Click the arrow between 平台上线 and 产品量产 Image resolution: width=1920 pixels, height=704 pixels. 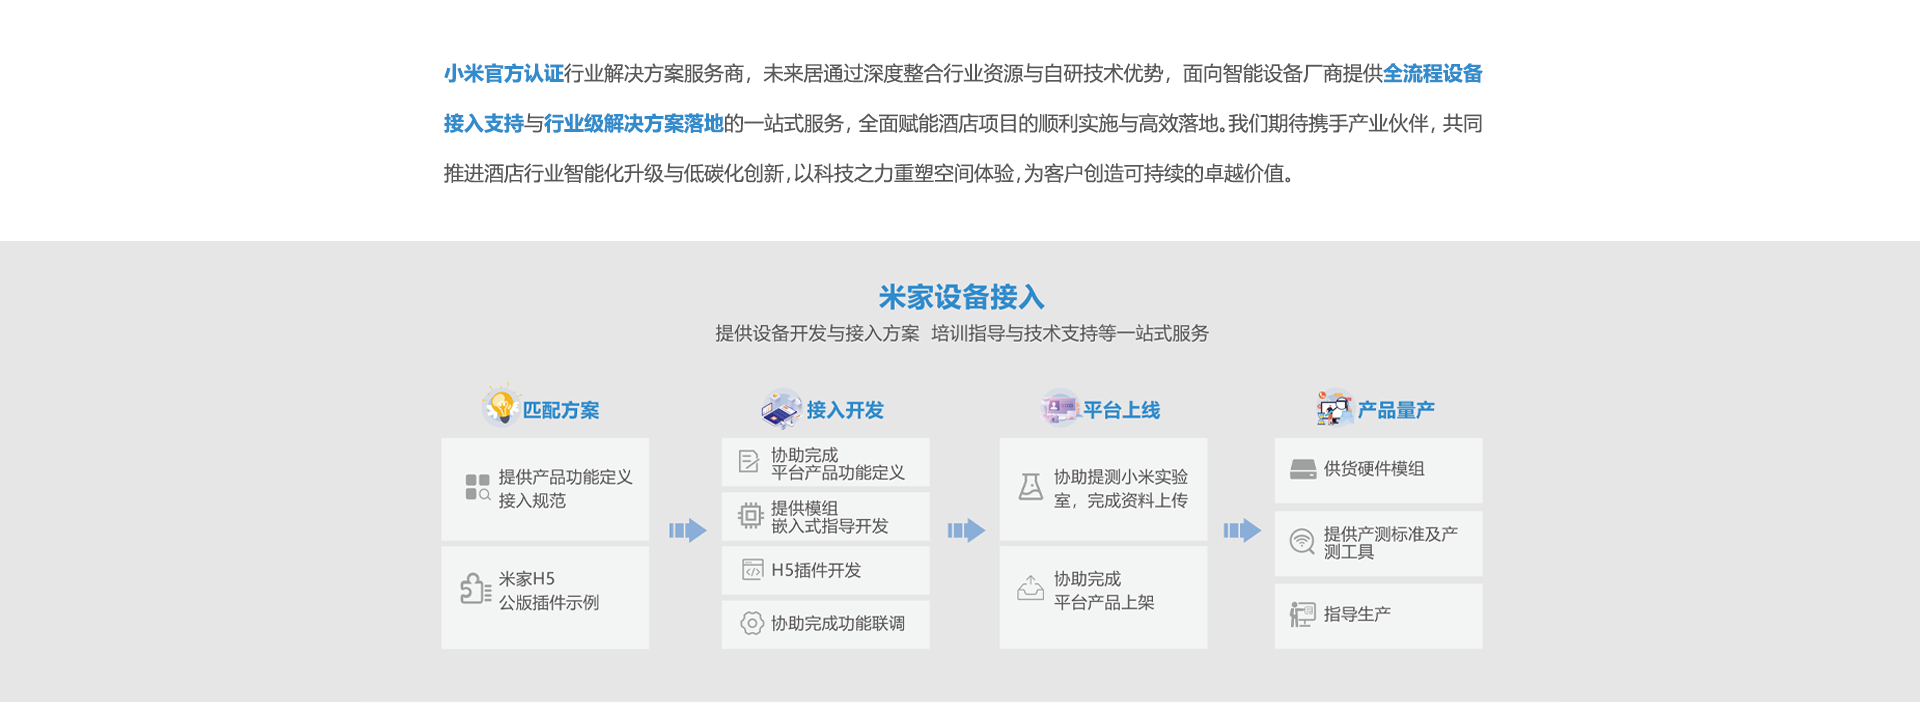click(x=1242, y=530)
